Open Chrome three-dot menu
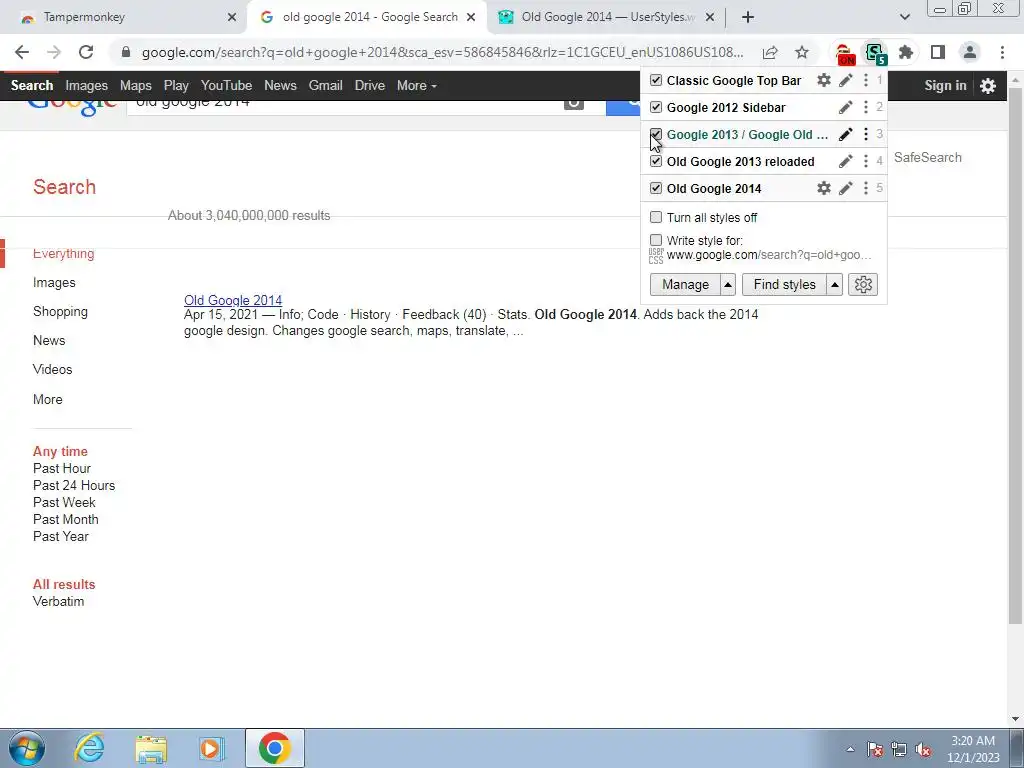Image resolution: width=1024 pixels, height=768 pixels. point(1002,52)
